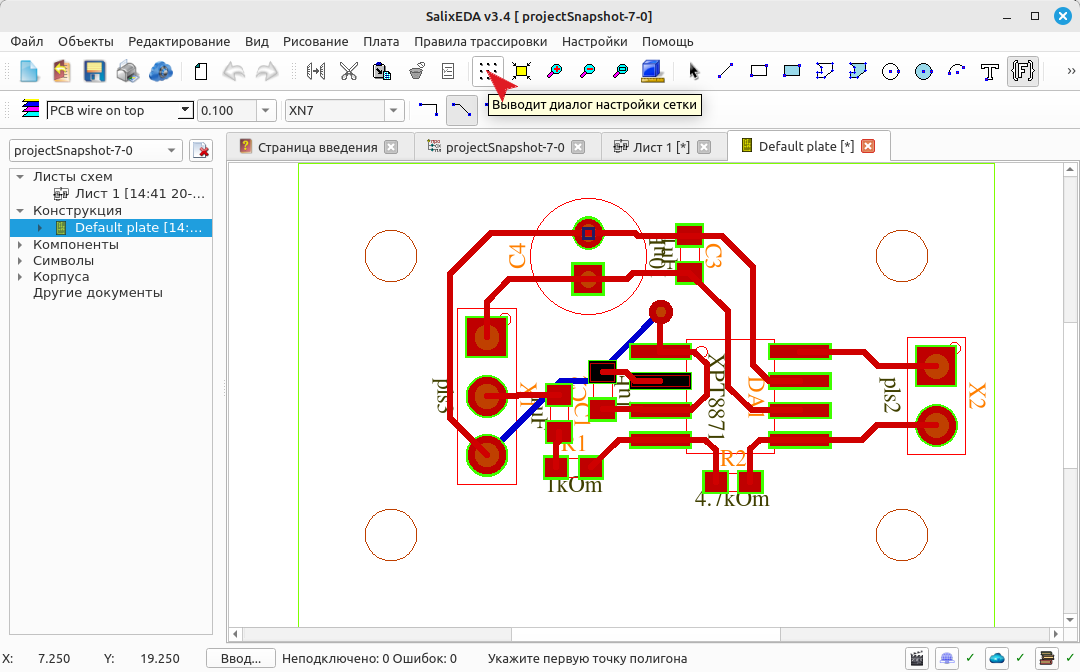Expand the Символы tree node
The image size is (1080, 672).
[20, 261]
